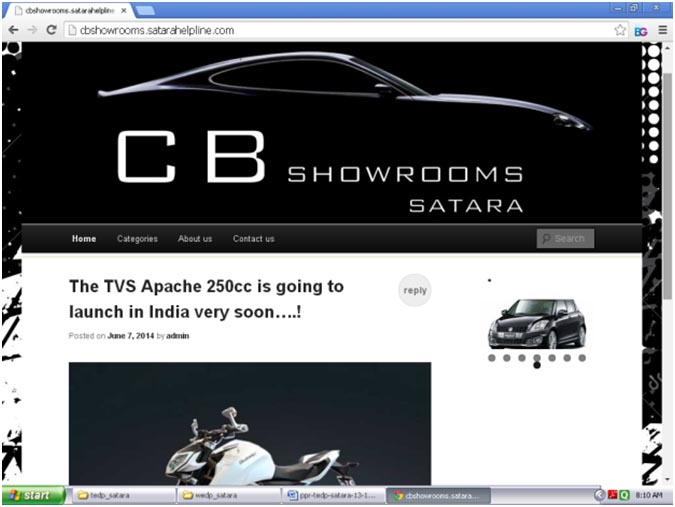This screenshot has width=675, height=507.
Task: Open the Chrome menu hamburger icon
Action: click(661, 30)
